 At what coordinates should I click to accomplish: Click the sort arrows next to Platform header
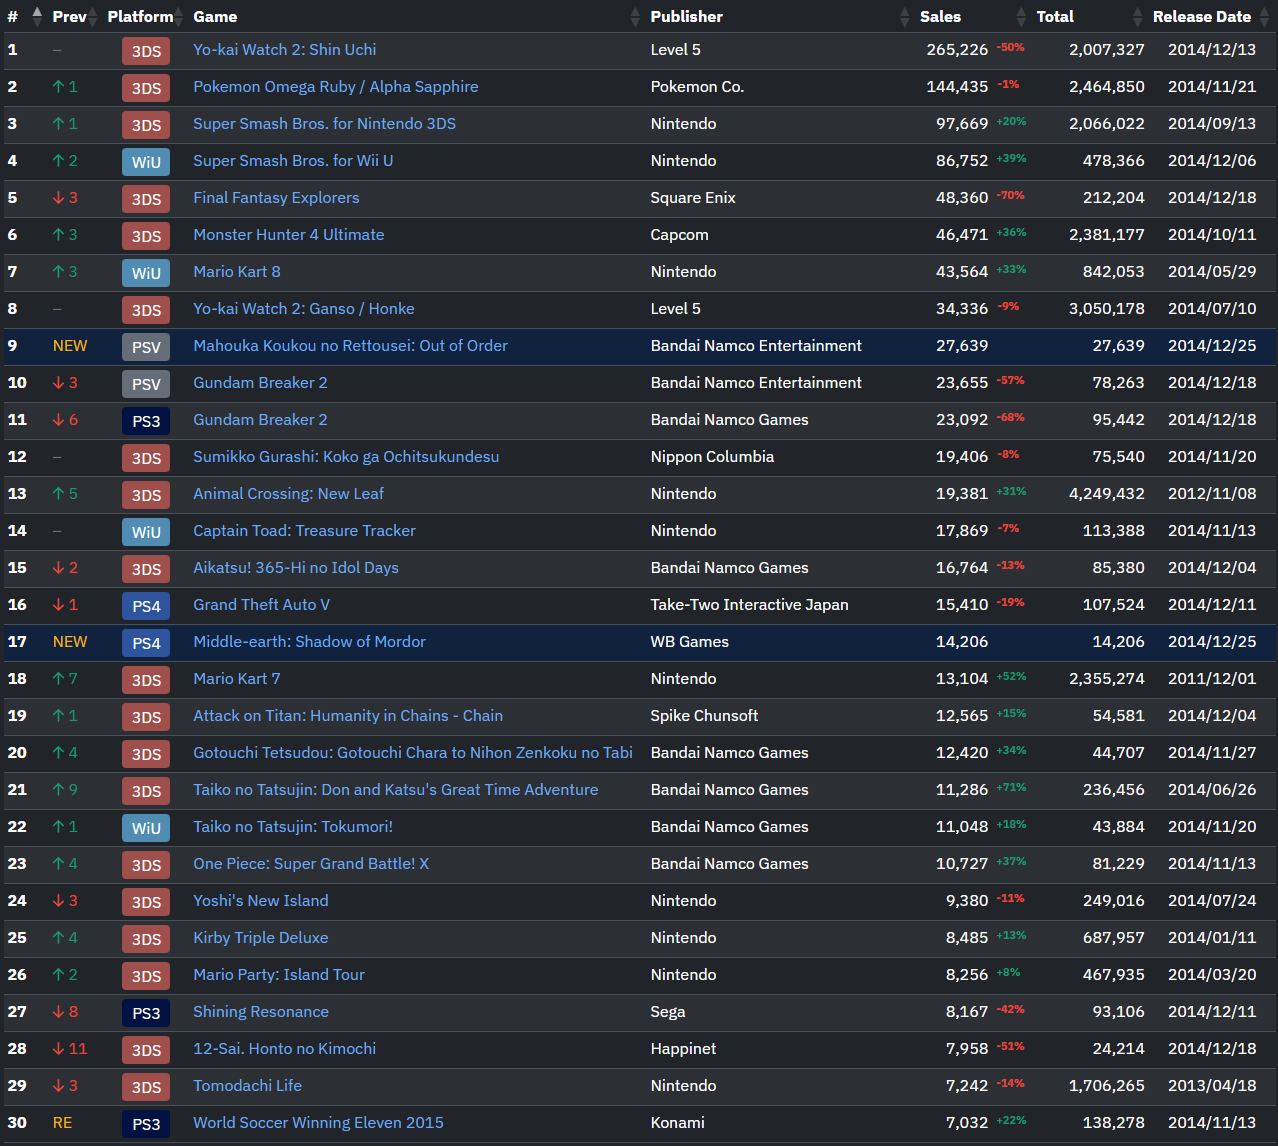pyautogui.click(x=179, y=16)
